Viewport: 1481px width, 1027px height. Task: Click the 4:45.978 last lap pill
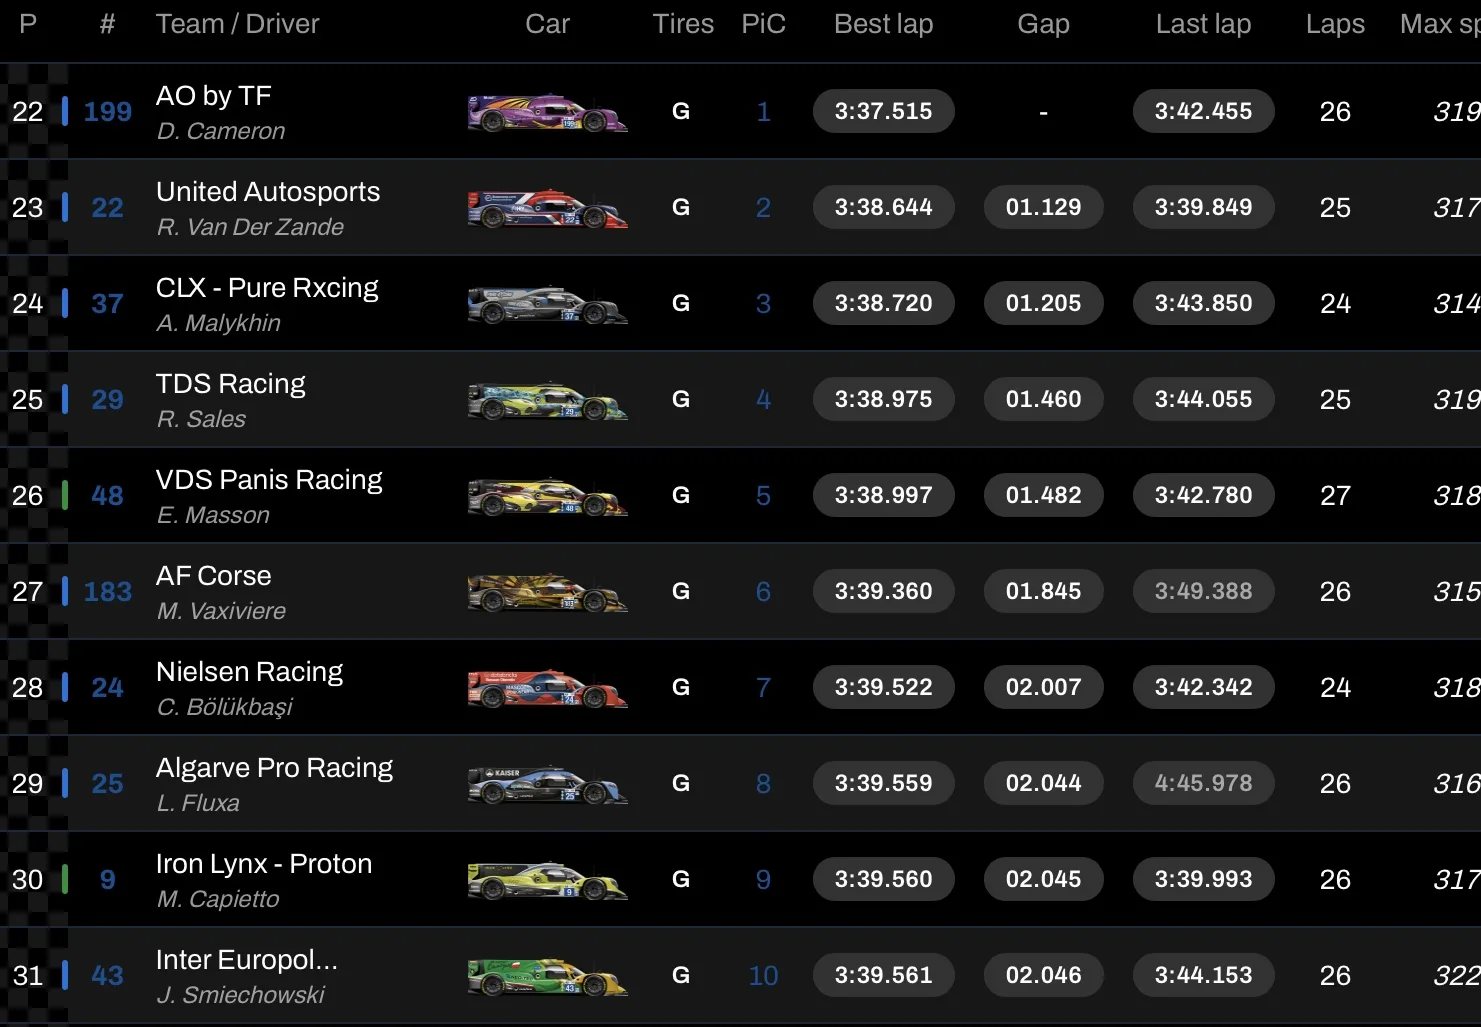1203,783
